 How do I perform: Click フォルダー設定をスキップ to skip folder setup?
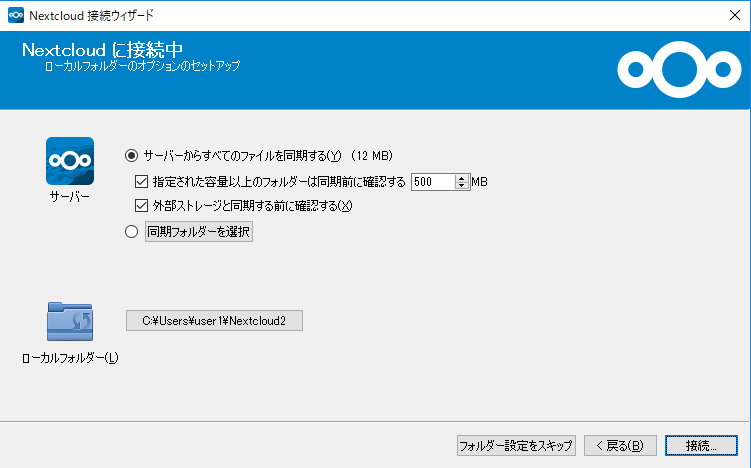click(x=515, y=445)
